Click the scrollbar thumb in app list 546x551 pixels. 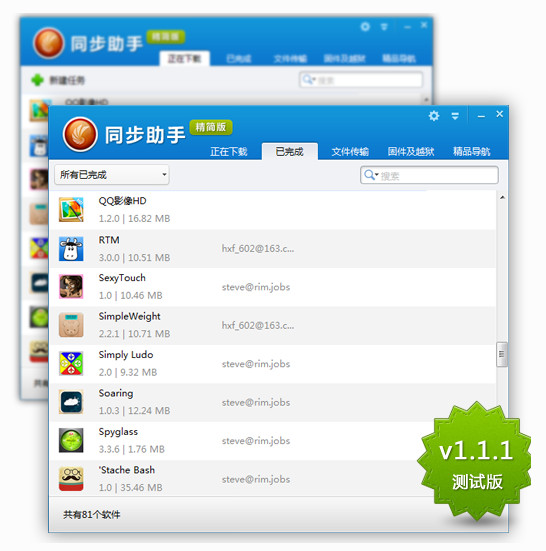pyautogui.click(x=502, y=354)
